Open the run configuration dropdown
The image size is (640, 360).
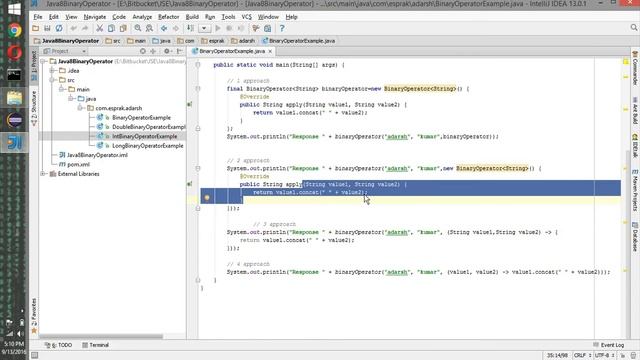click(204, 29)
